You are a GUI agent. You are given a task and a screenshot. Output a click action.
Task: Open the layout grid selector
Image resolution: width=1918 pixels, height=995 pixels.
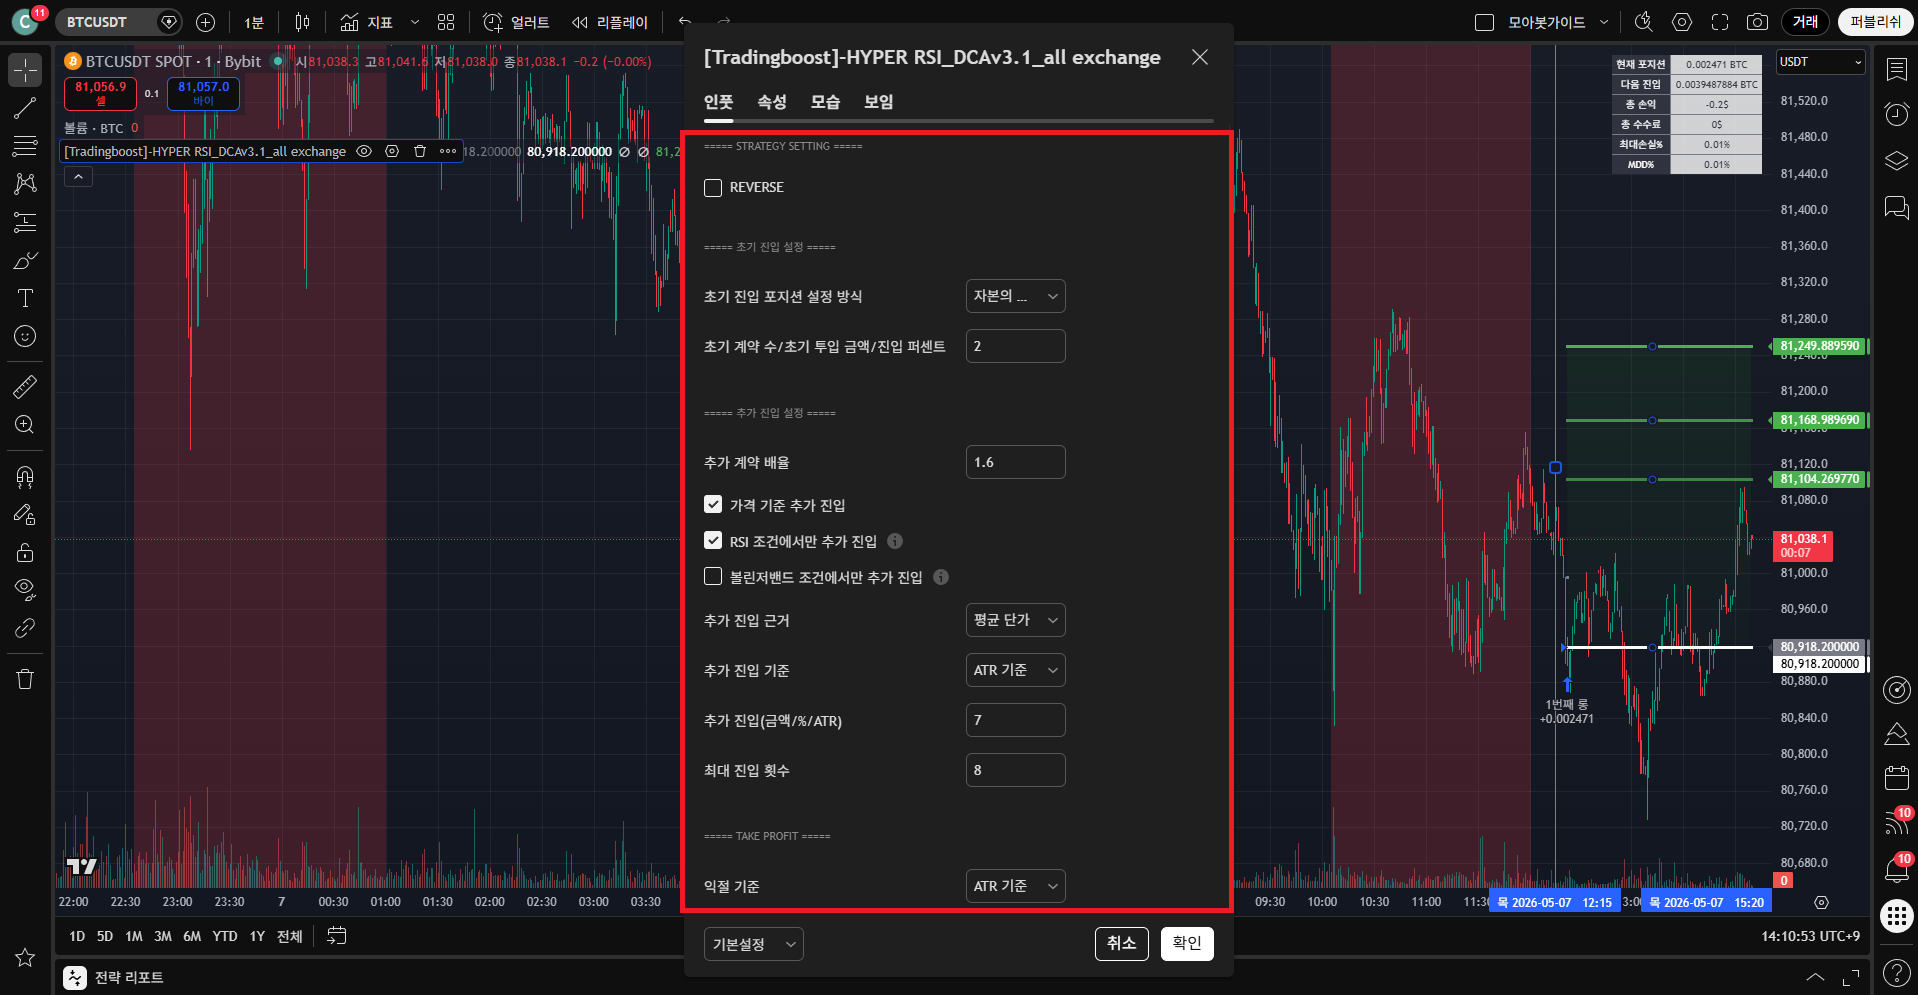point(446,22)
